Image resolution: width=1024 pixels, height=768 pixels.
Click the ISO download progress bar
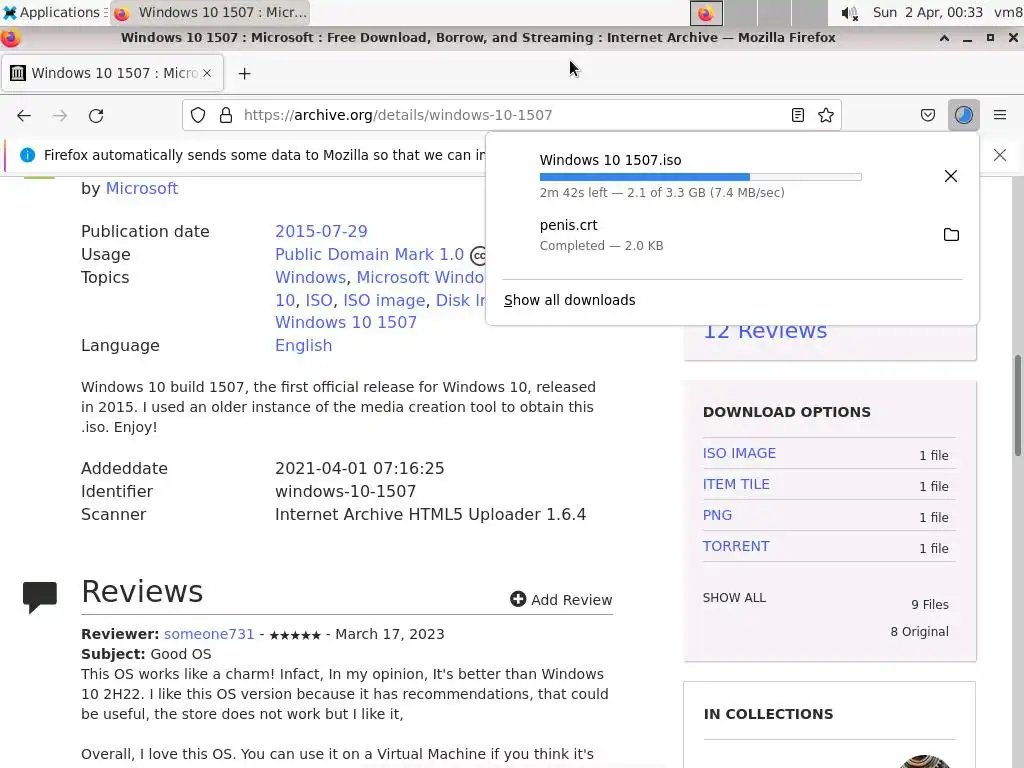701,176
